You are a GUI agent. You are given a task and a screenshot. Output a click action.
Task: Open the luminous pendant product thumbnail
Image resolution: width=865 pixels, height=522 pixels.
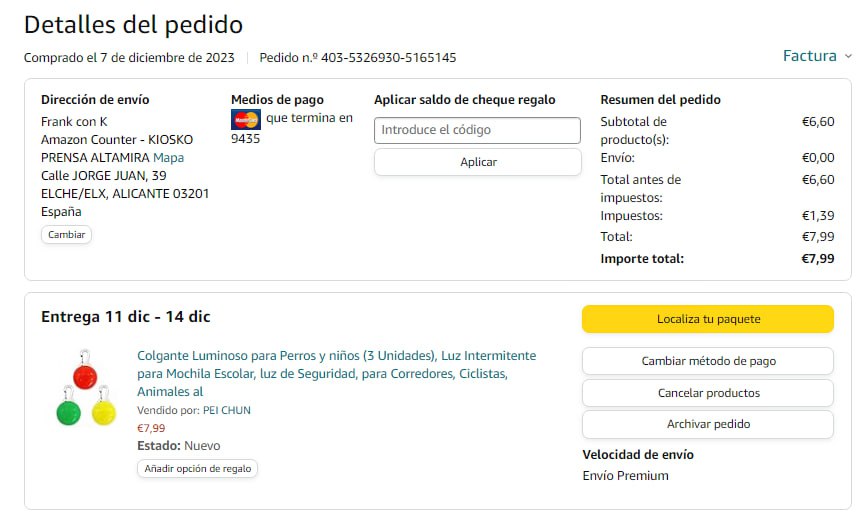click(86, 388)
